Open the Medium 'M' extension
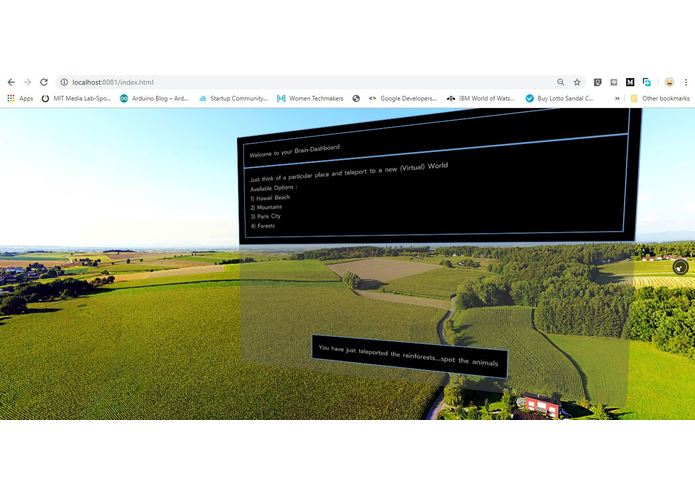 point(630,82)
